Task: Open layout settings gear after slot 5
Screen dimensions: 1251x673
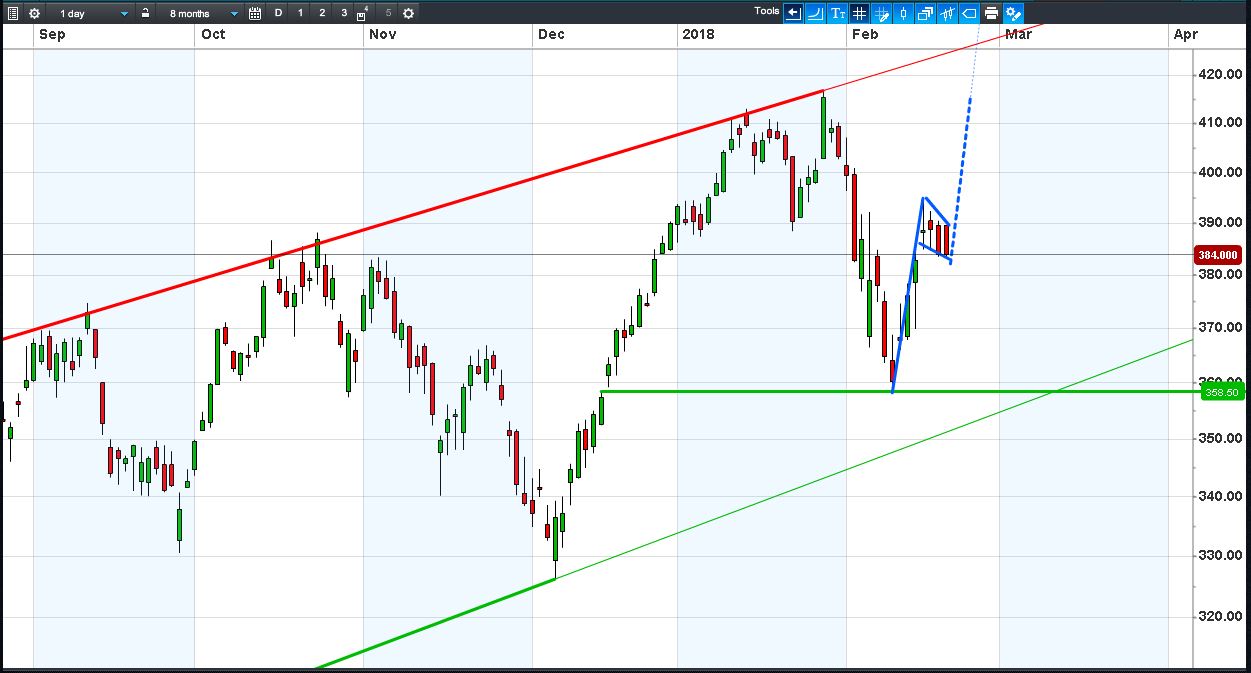Action: coord(408,13)
